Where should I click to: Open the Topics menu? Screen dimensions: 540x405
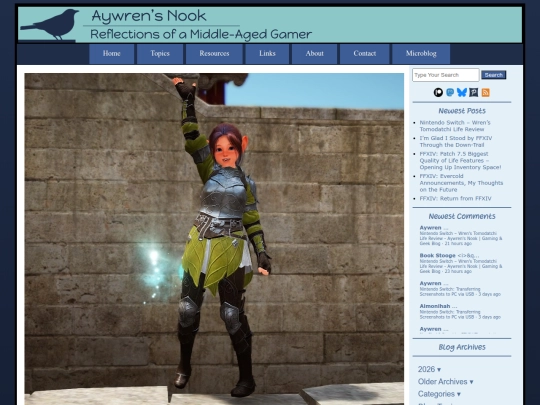[x=160, y=54]
